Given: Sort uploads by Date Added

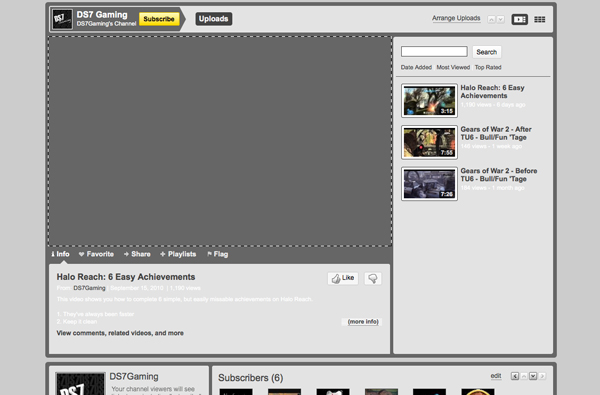Looking at the screenshot, I should (416, 67).
